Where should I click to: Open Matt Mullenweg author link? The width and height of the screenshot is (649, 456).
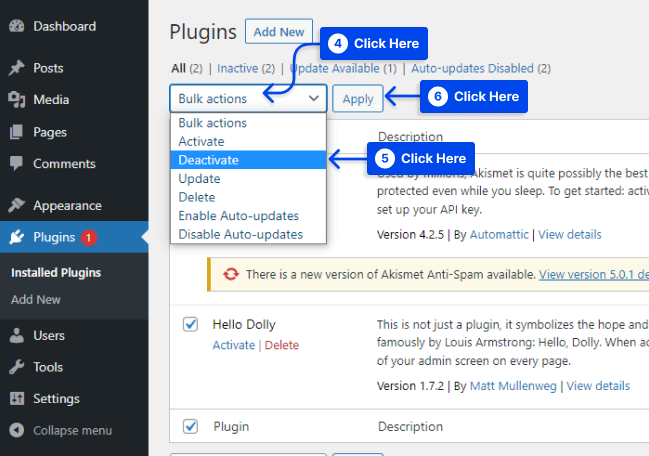(x=513, y=386)
